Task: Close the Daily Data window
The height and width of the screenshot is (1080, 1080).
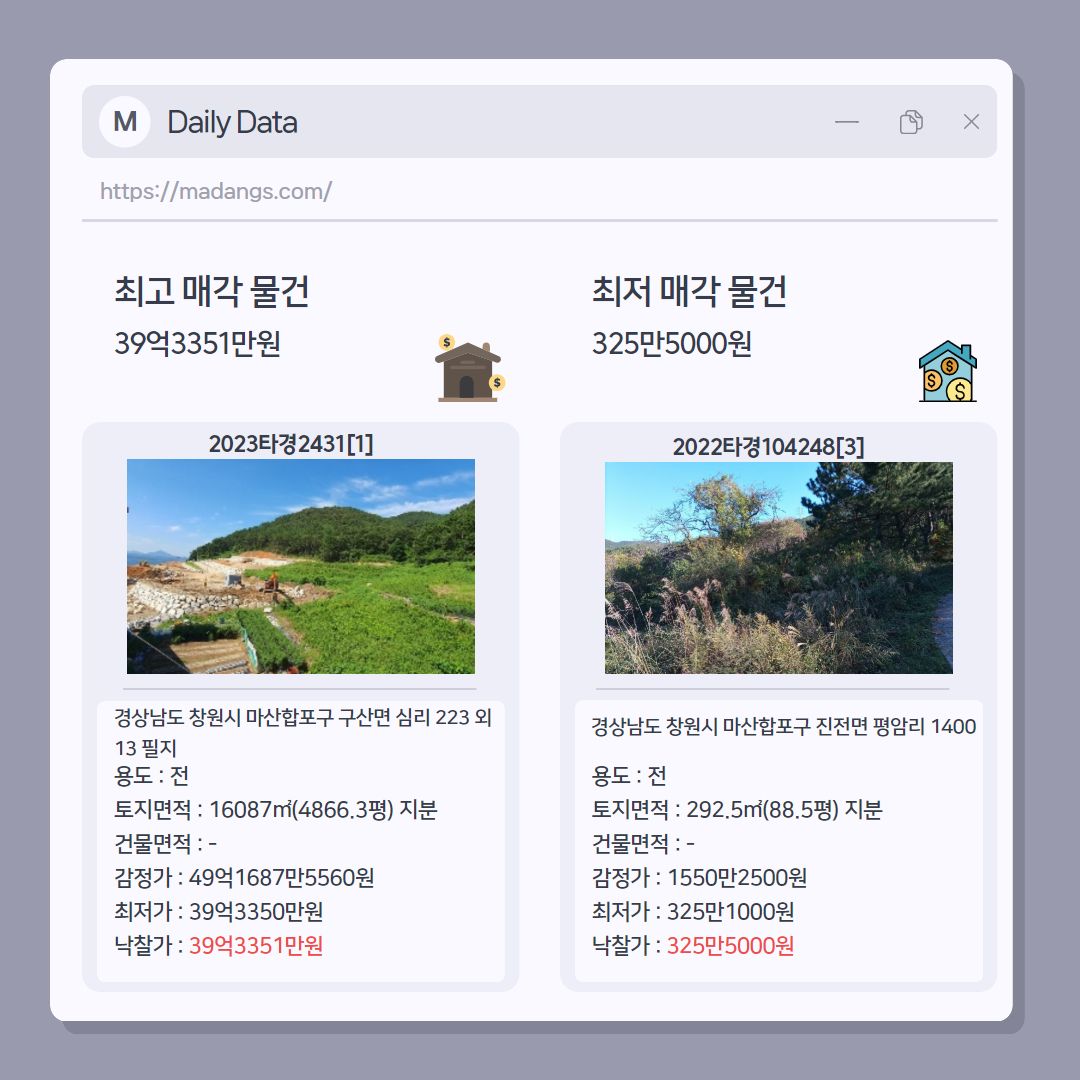Action: tap(971, 122)
